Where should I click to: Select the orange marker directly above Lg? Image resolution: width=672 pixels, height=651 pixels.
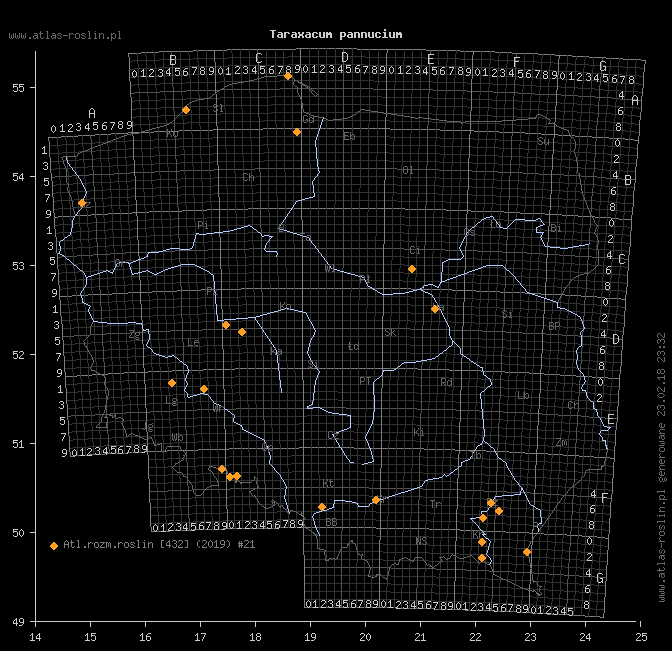[x=172, y=383]
